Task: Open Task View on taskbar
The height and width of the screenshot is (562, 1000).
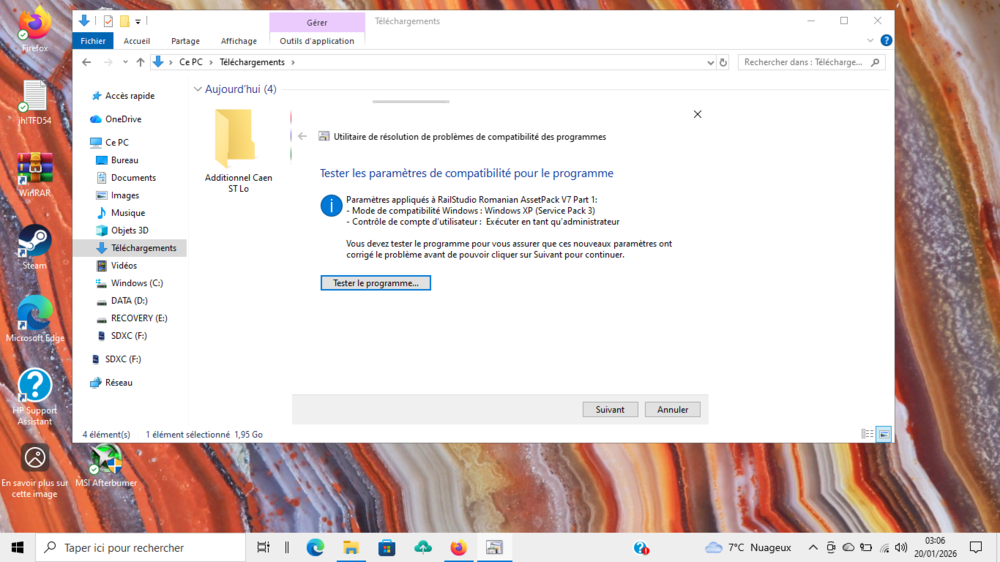Action: coord(263,547)
